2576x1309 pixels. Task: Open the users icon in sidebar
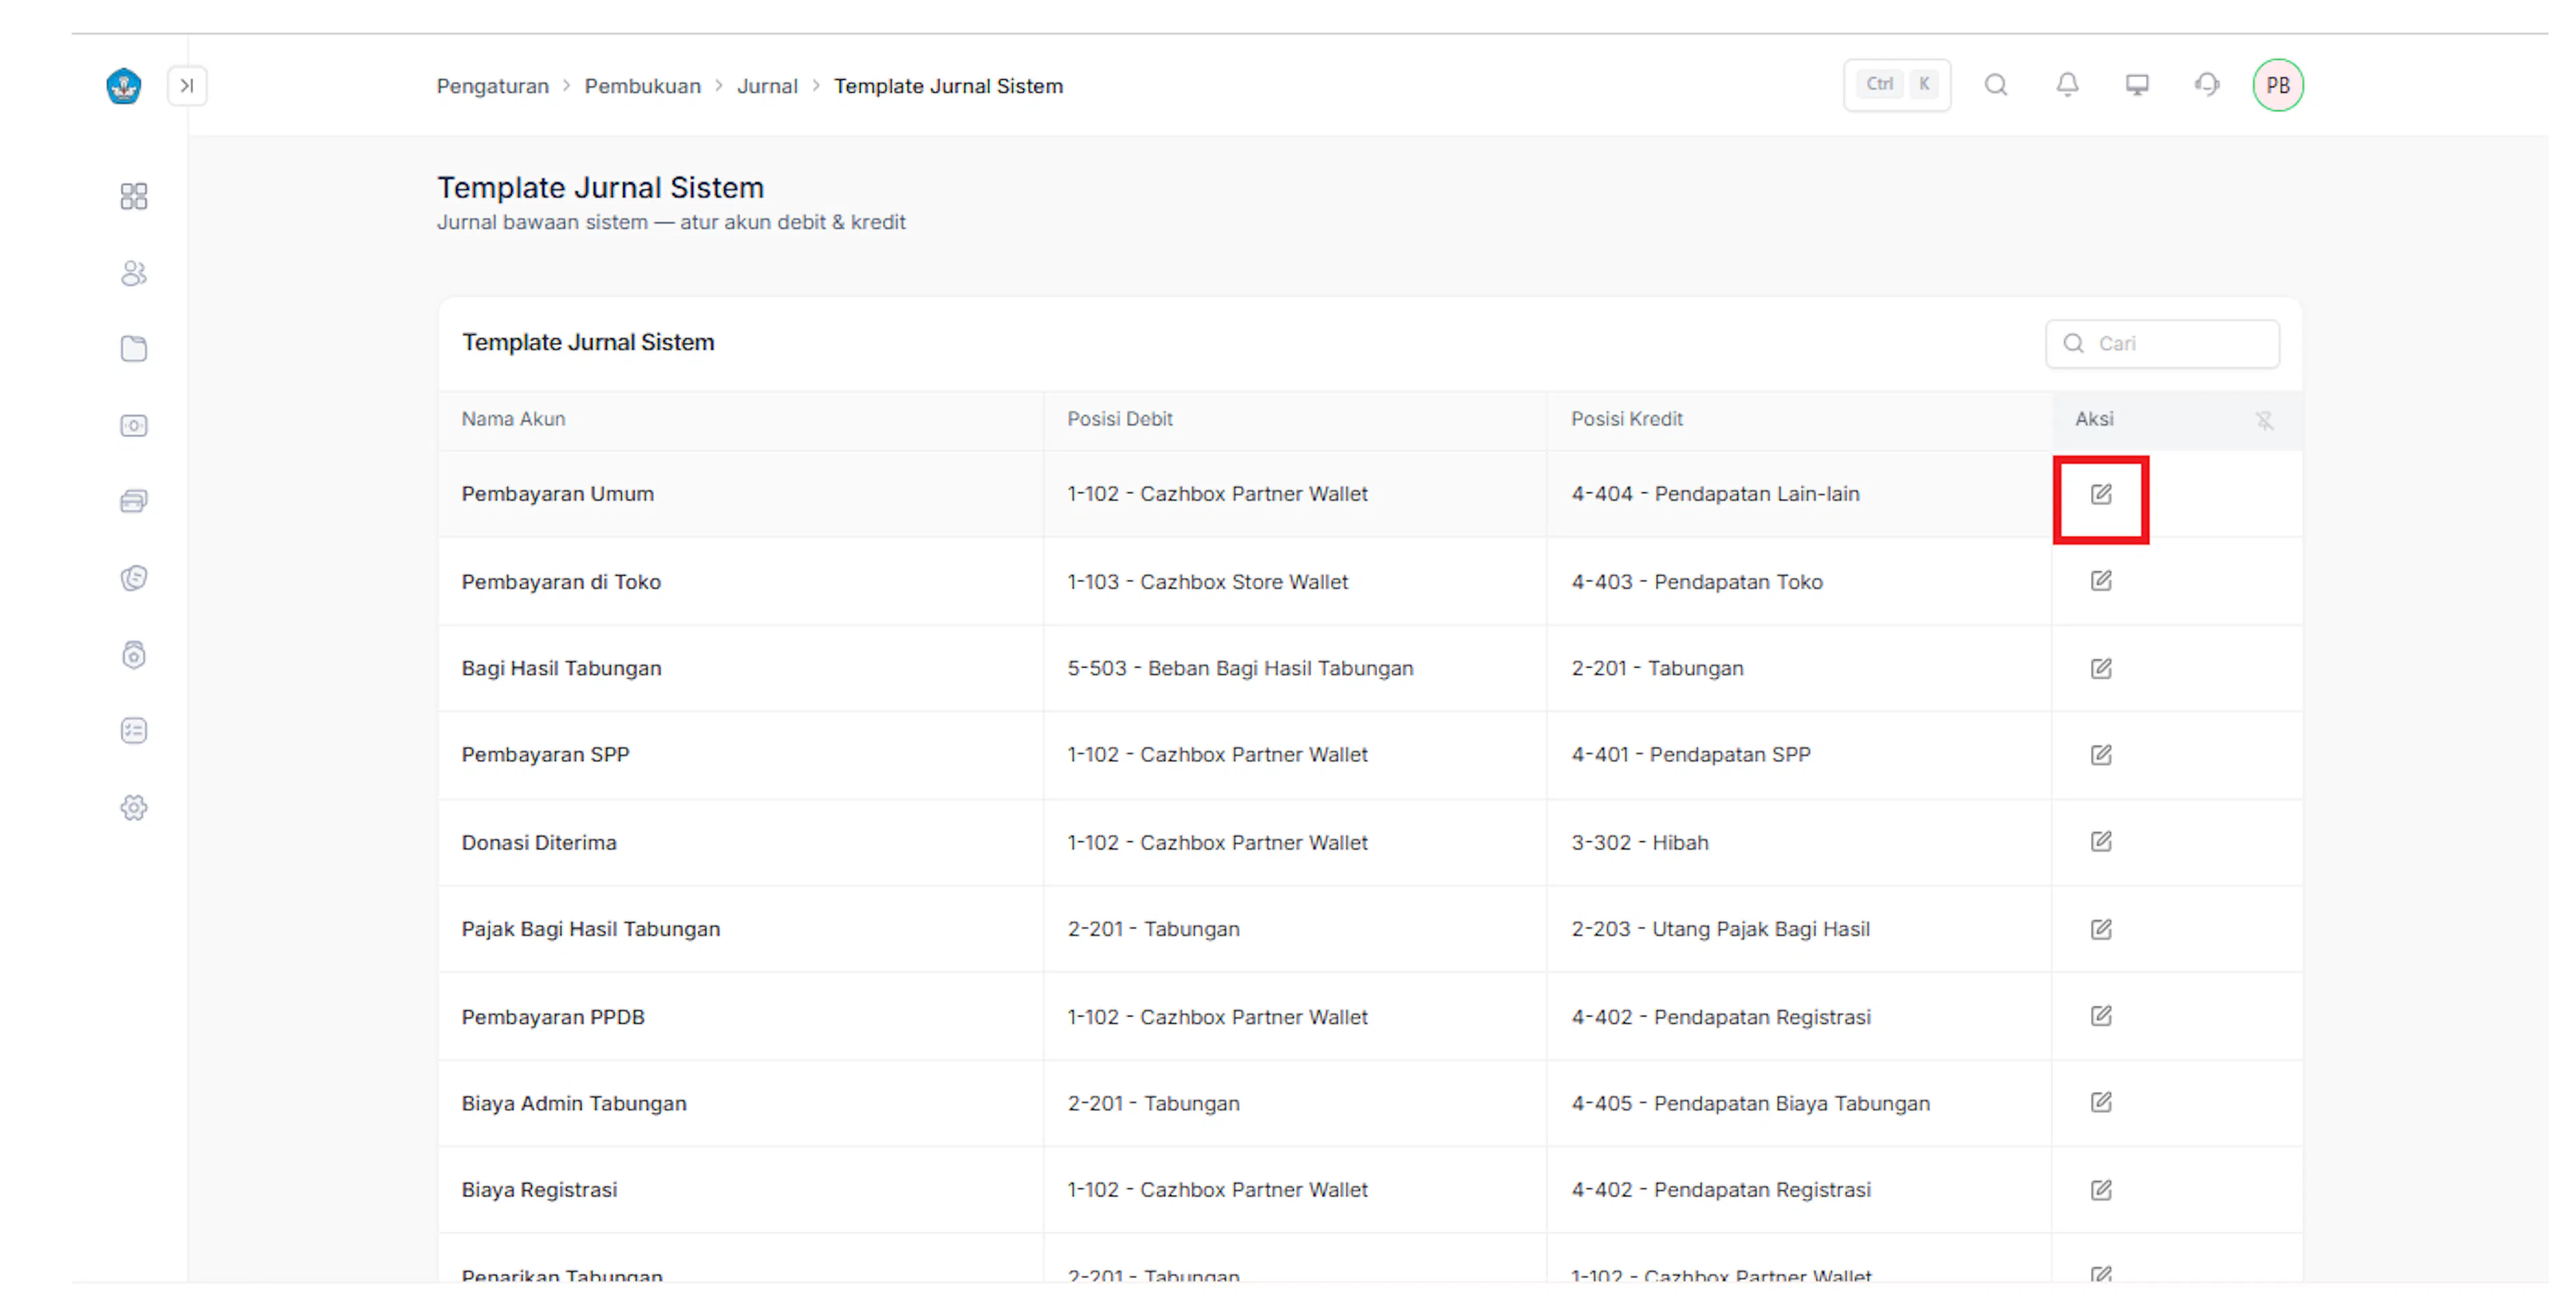(x=133, y=273)
